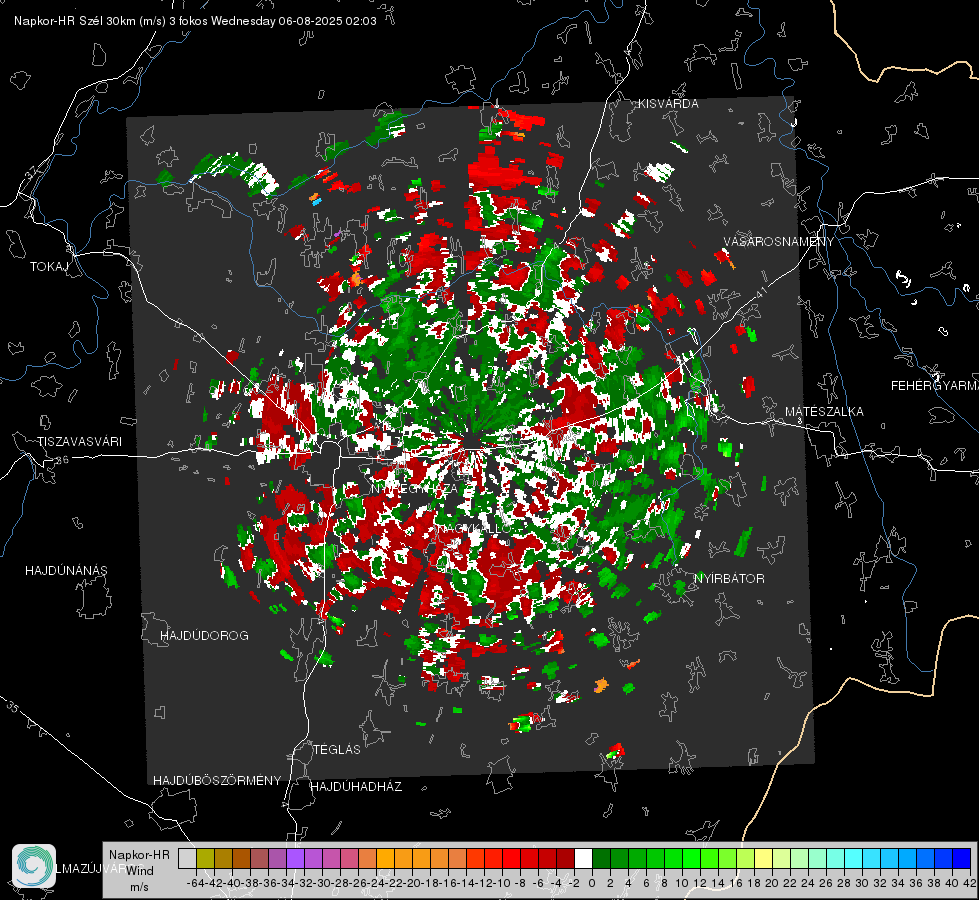Click the Napkor-HR Wind m/s legend label
The height and width of the screenshot is (900, 979).
click(x=139, y=871)
